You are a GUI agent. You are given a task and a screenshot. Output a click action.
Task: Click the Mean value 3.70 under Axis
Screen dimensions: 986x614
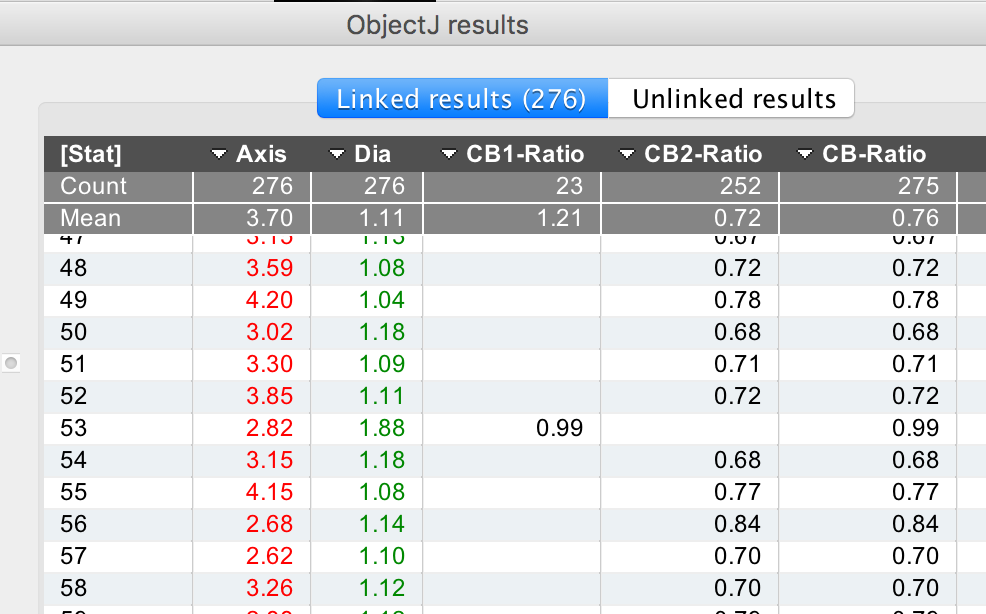point(269,218)
